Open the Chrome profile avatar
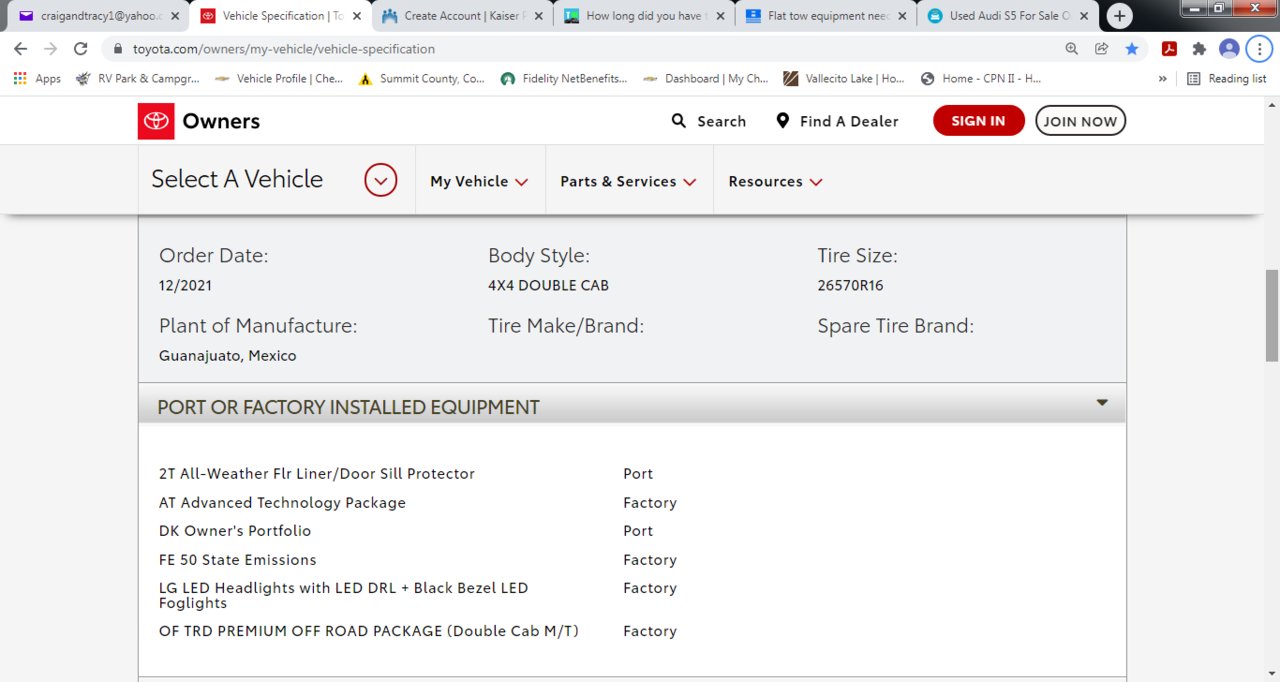This screenshot has width=1280, height=682. 1229,49
